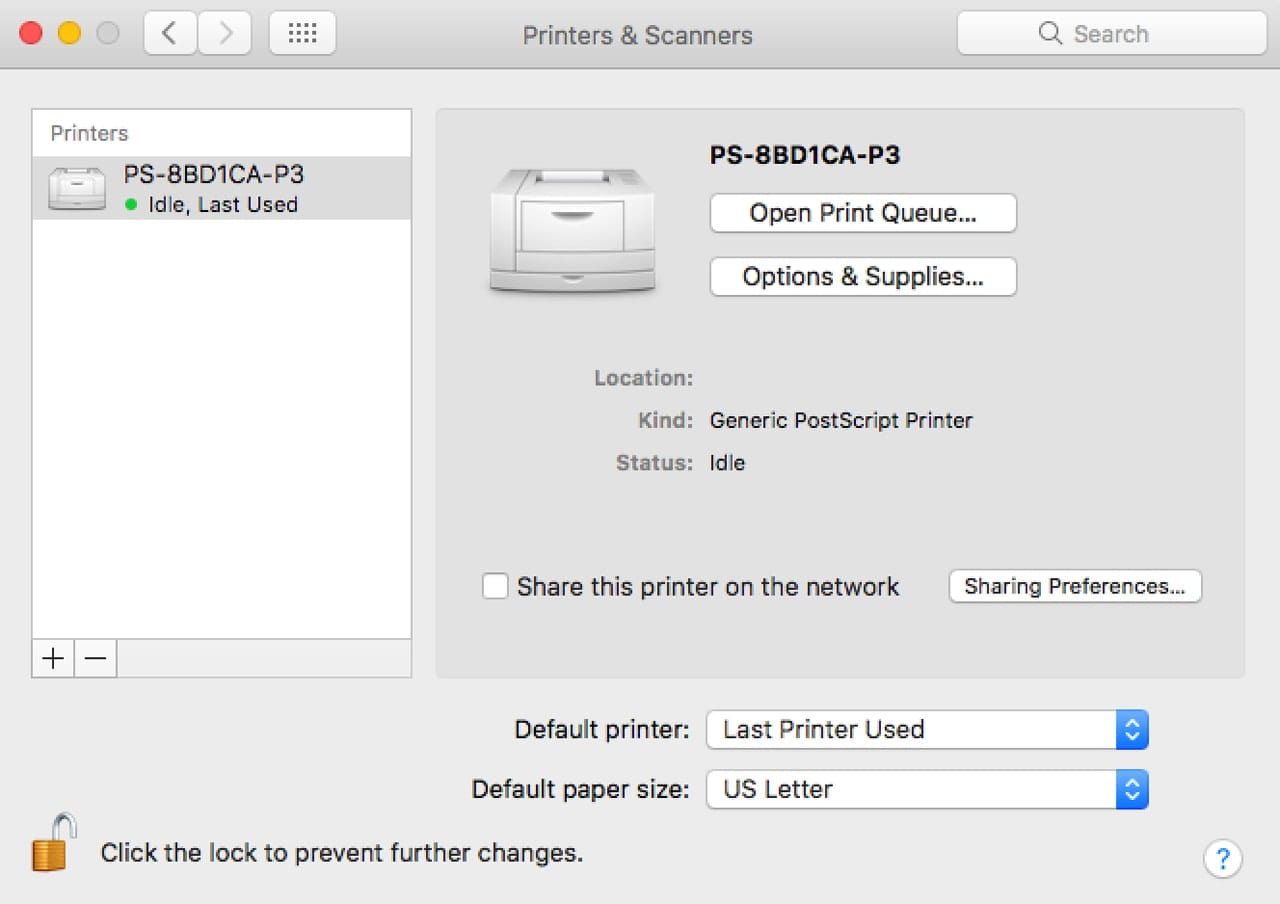Click the small printer icon in Printers list
The height and width of the screenshot is (904, 1280).
[77, 188]
